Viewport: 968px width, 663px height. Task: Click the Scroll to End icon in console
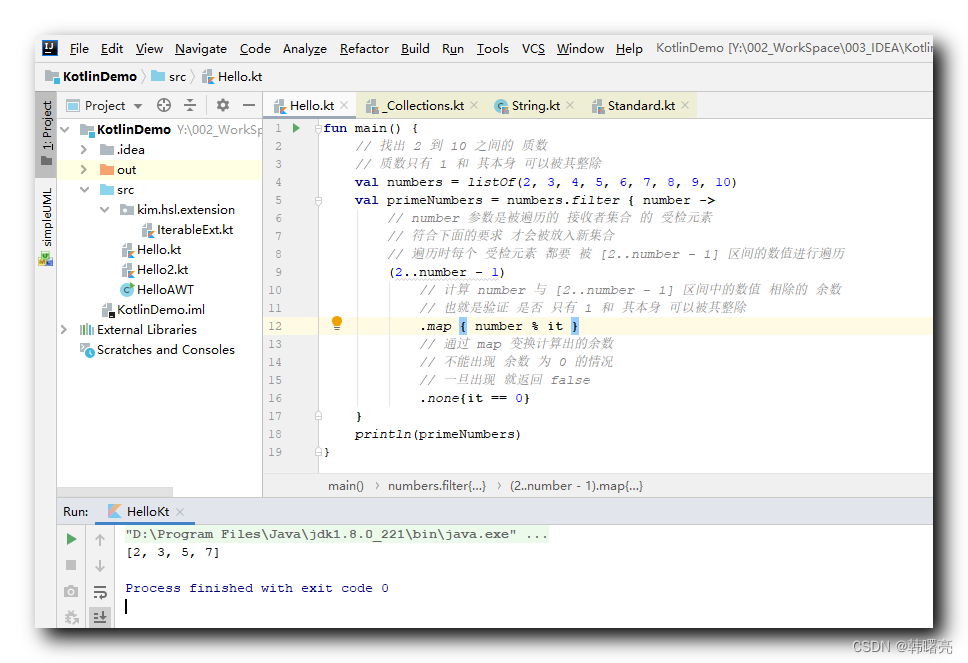tap(99, 617)
